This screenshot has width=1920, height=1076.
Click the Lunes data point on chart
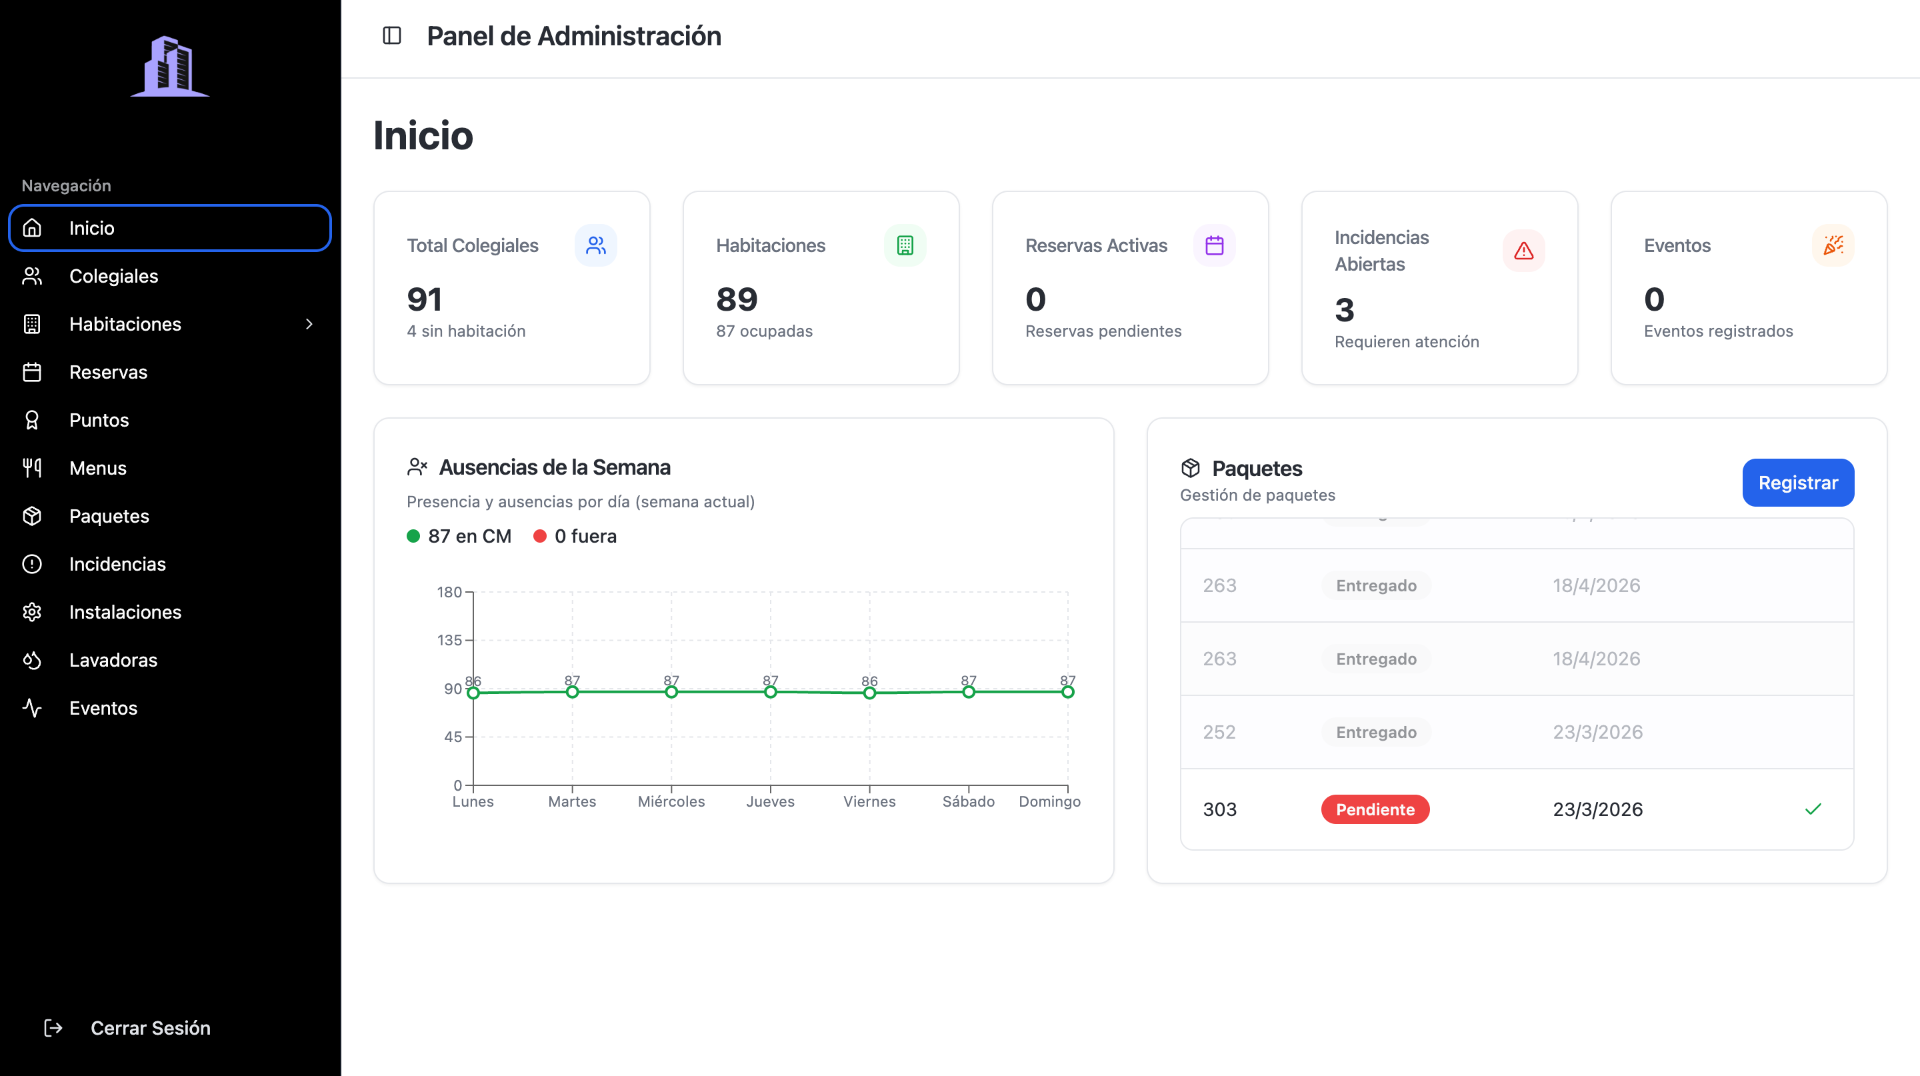[473, 693]
